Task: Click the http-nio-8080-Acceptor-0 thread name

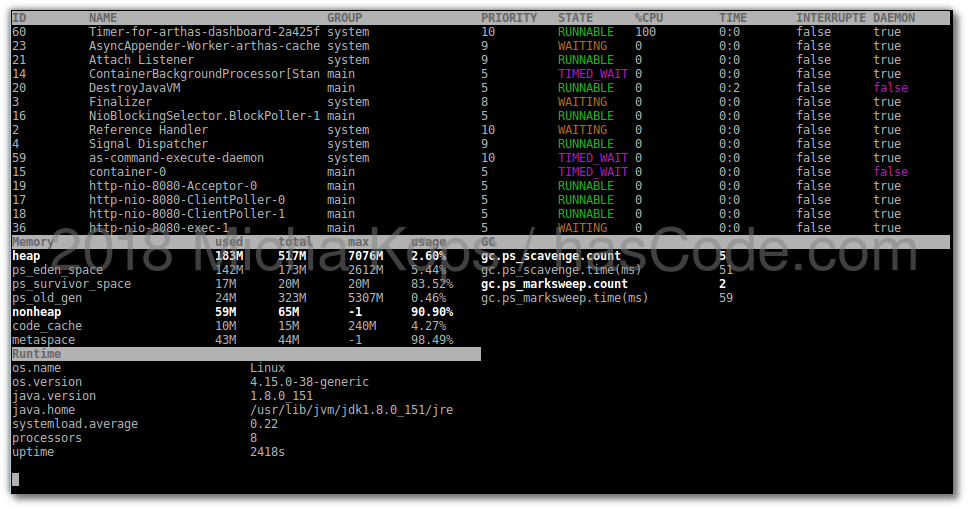Action: click(x=173, y=186)
